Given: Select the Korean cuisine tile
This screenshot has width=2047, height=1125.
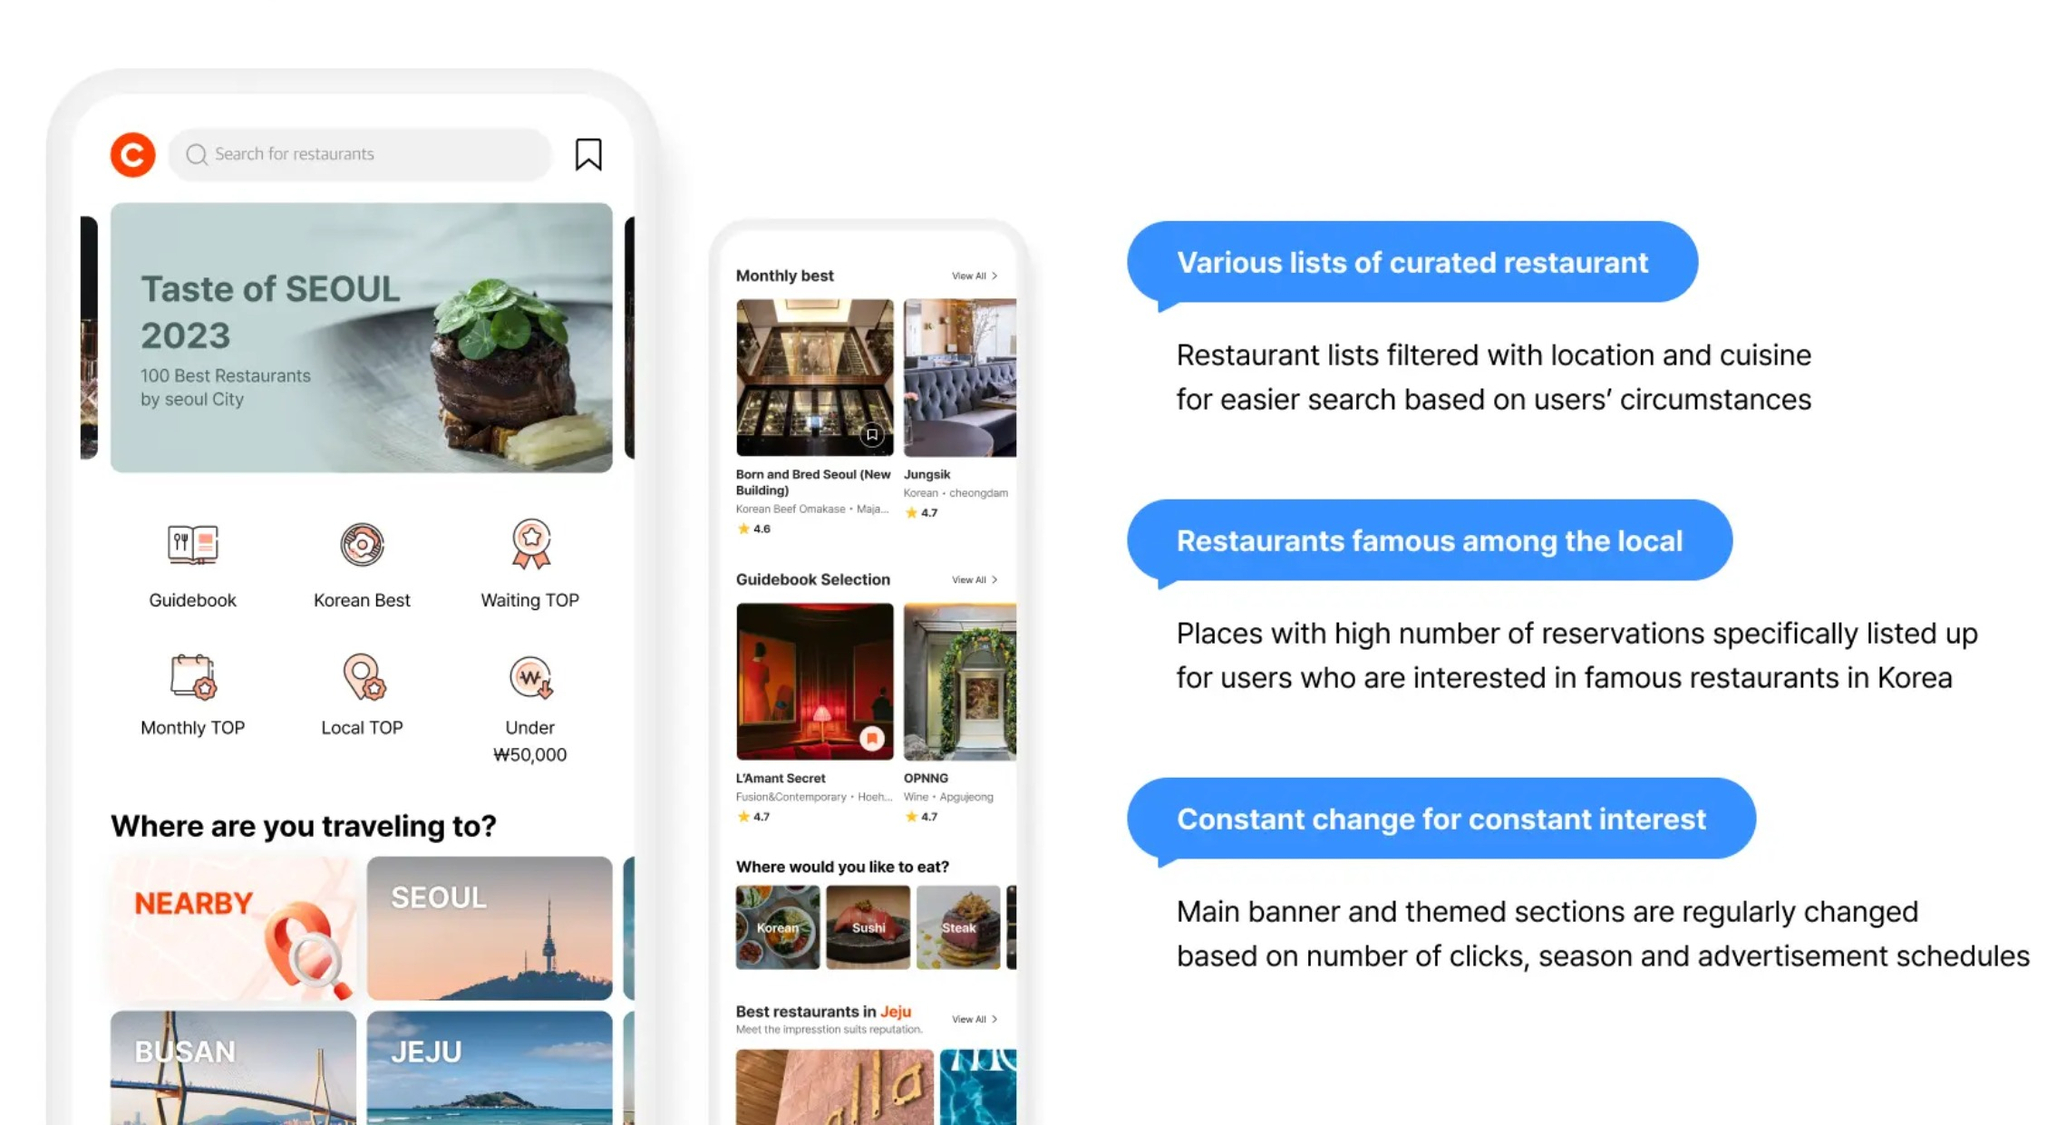Looking at the screenshot, I should [777, 927].
